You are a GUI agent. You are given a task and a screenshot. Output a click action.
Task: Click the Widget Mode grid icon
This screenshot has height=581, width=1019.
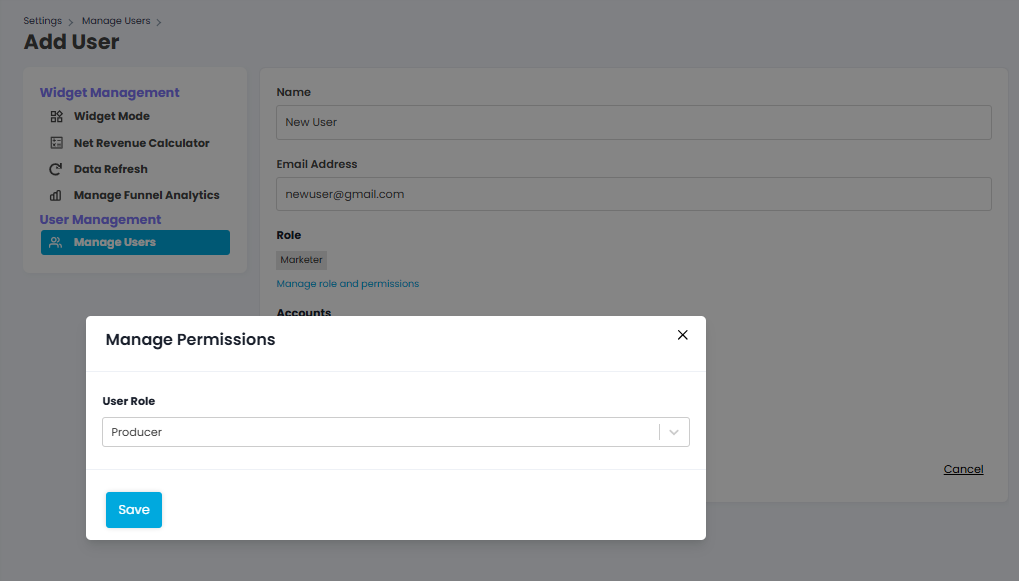tap(57, 116)
